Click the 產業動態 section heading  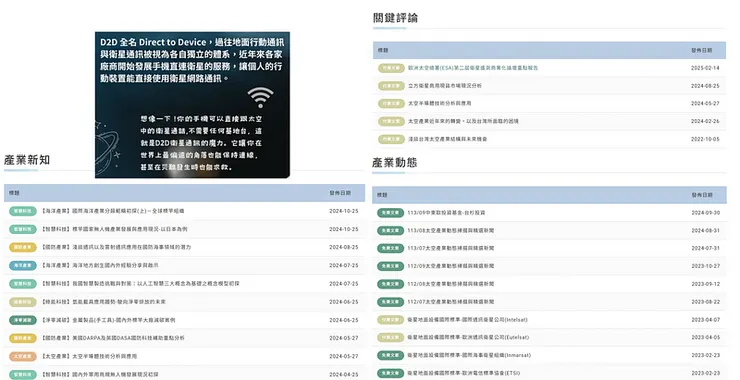(395, 163)
